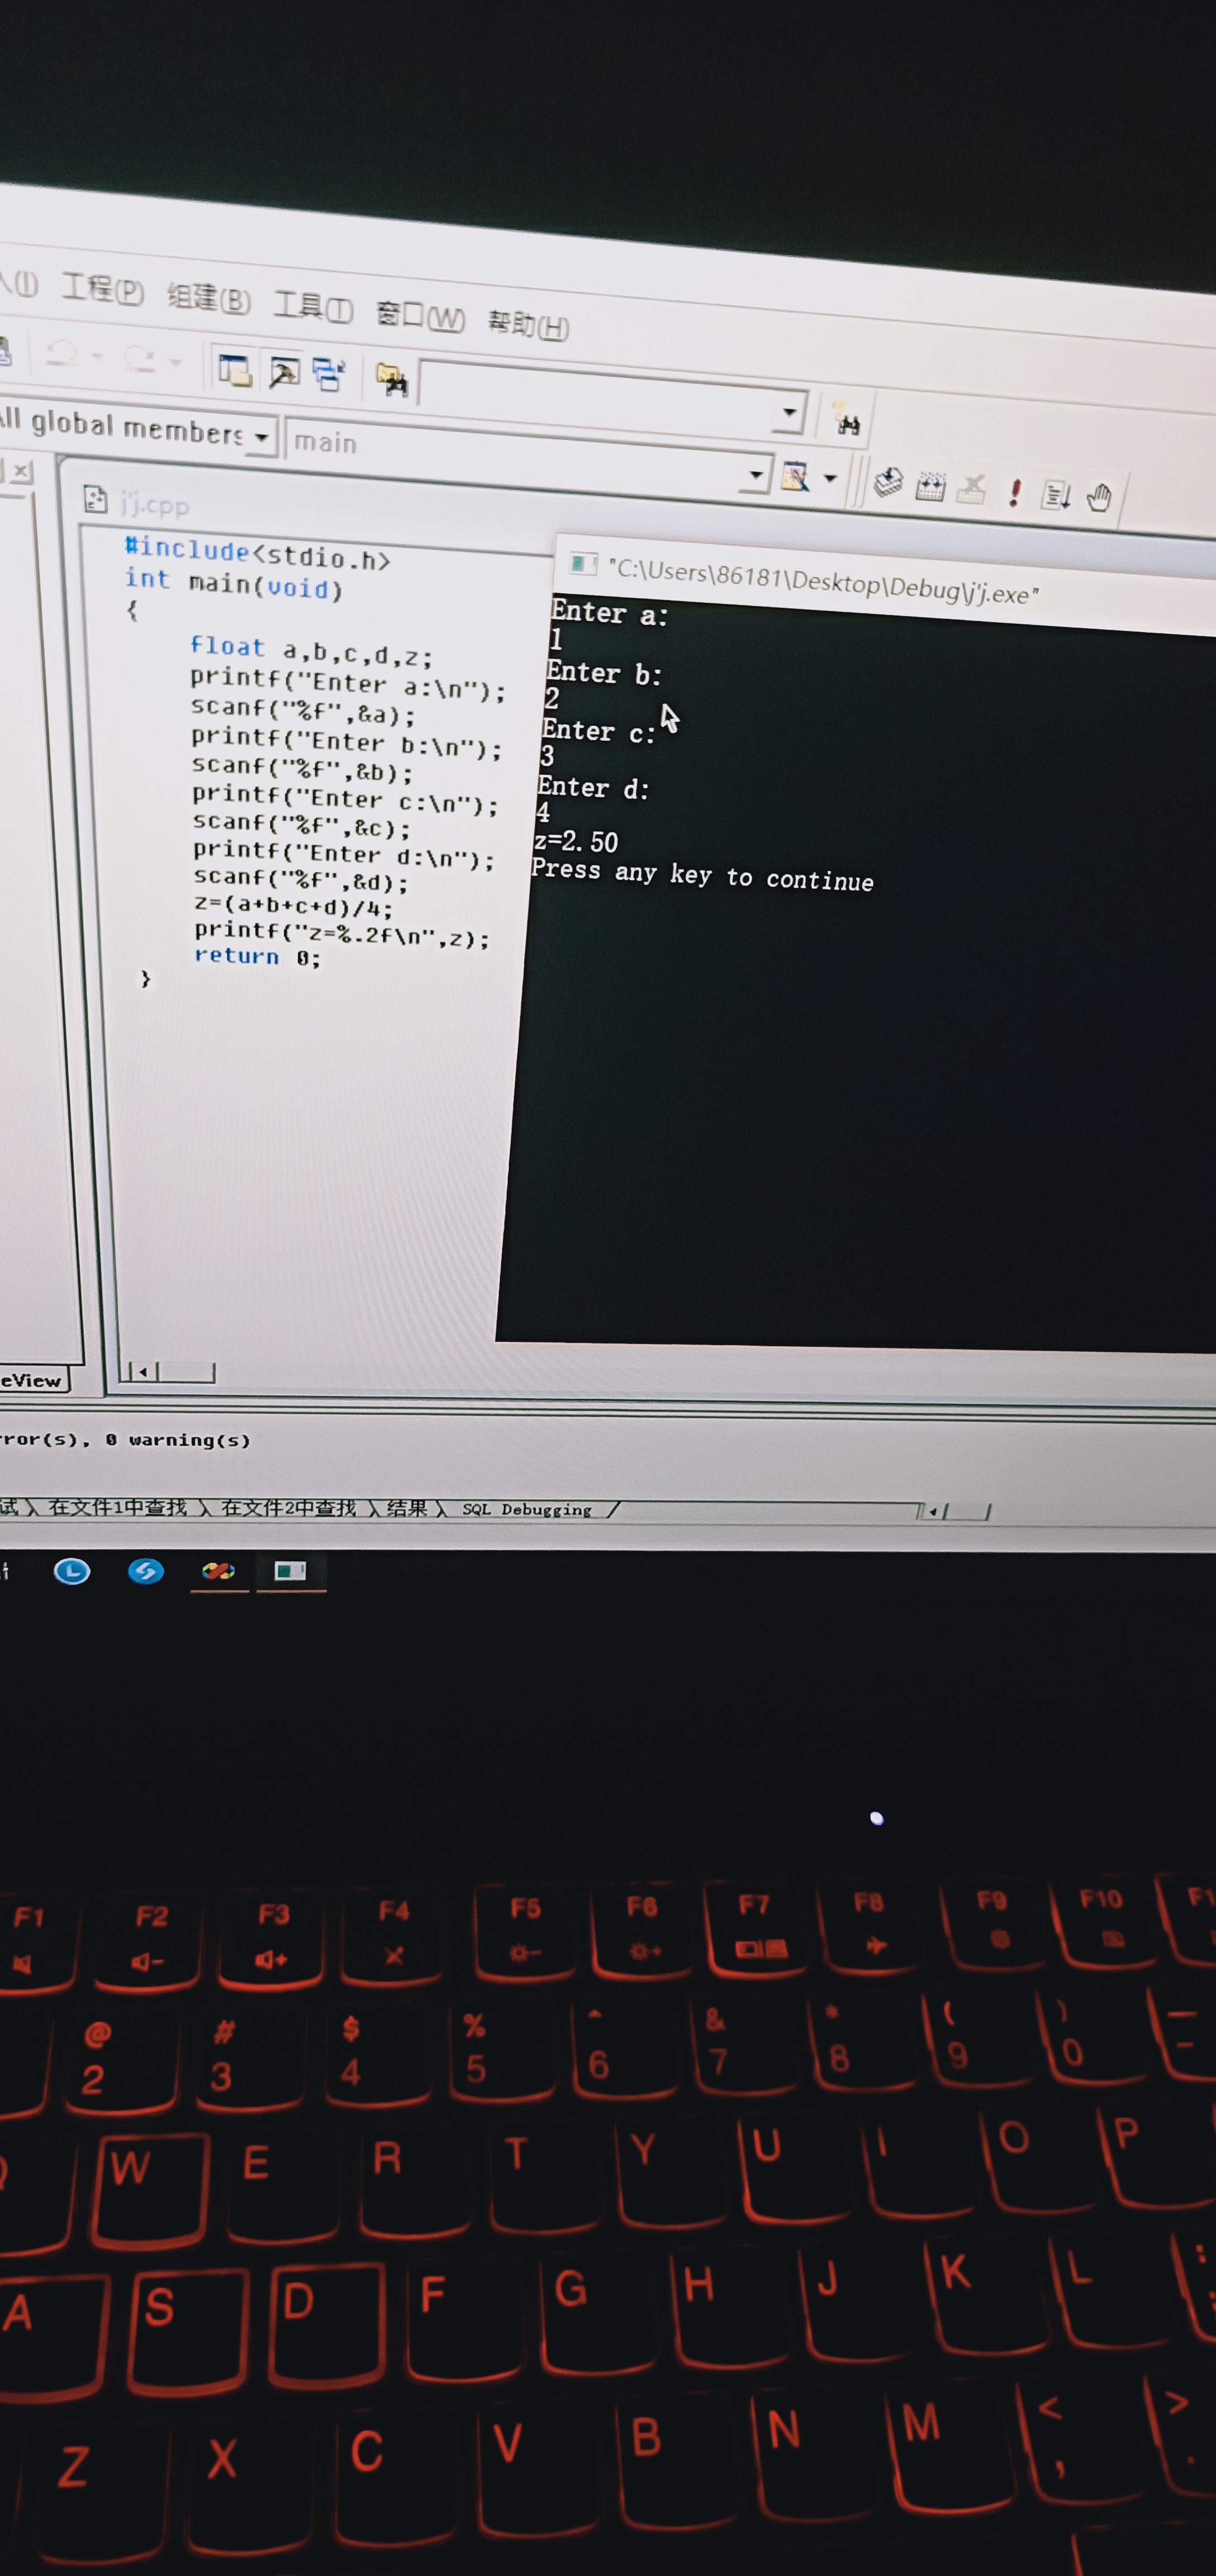Expand the global members dropdown
The image size is (1216, 2576).
coord(261,437)
